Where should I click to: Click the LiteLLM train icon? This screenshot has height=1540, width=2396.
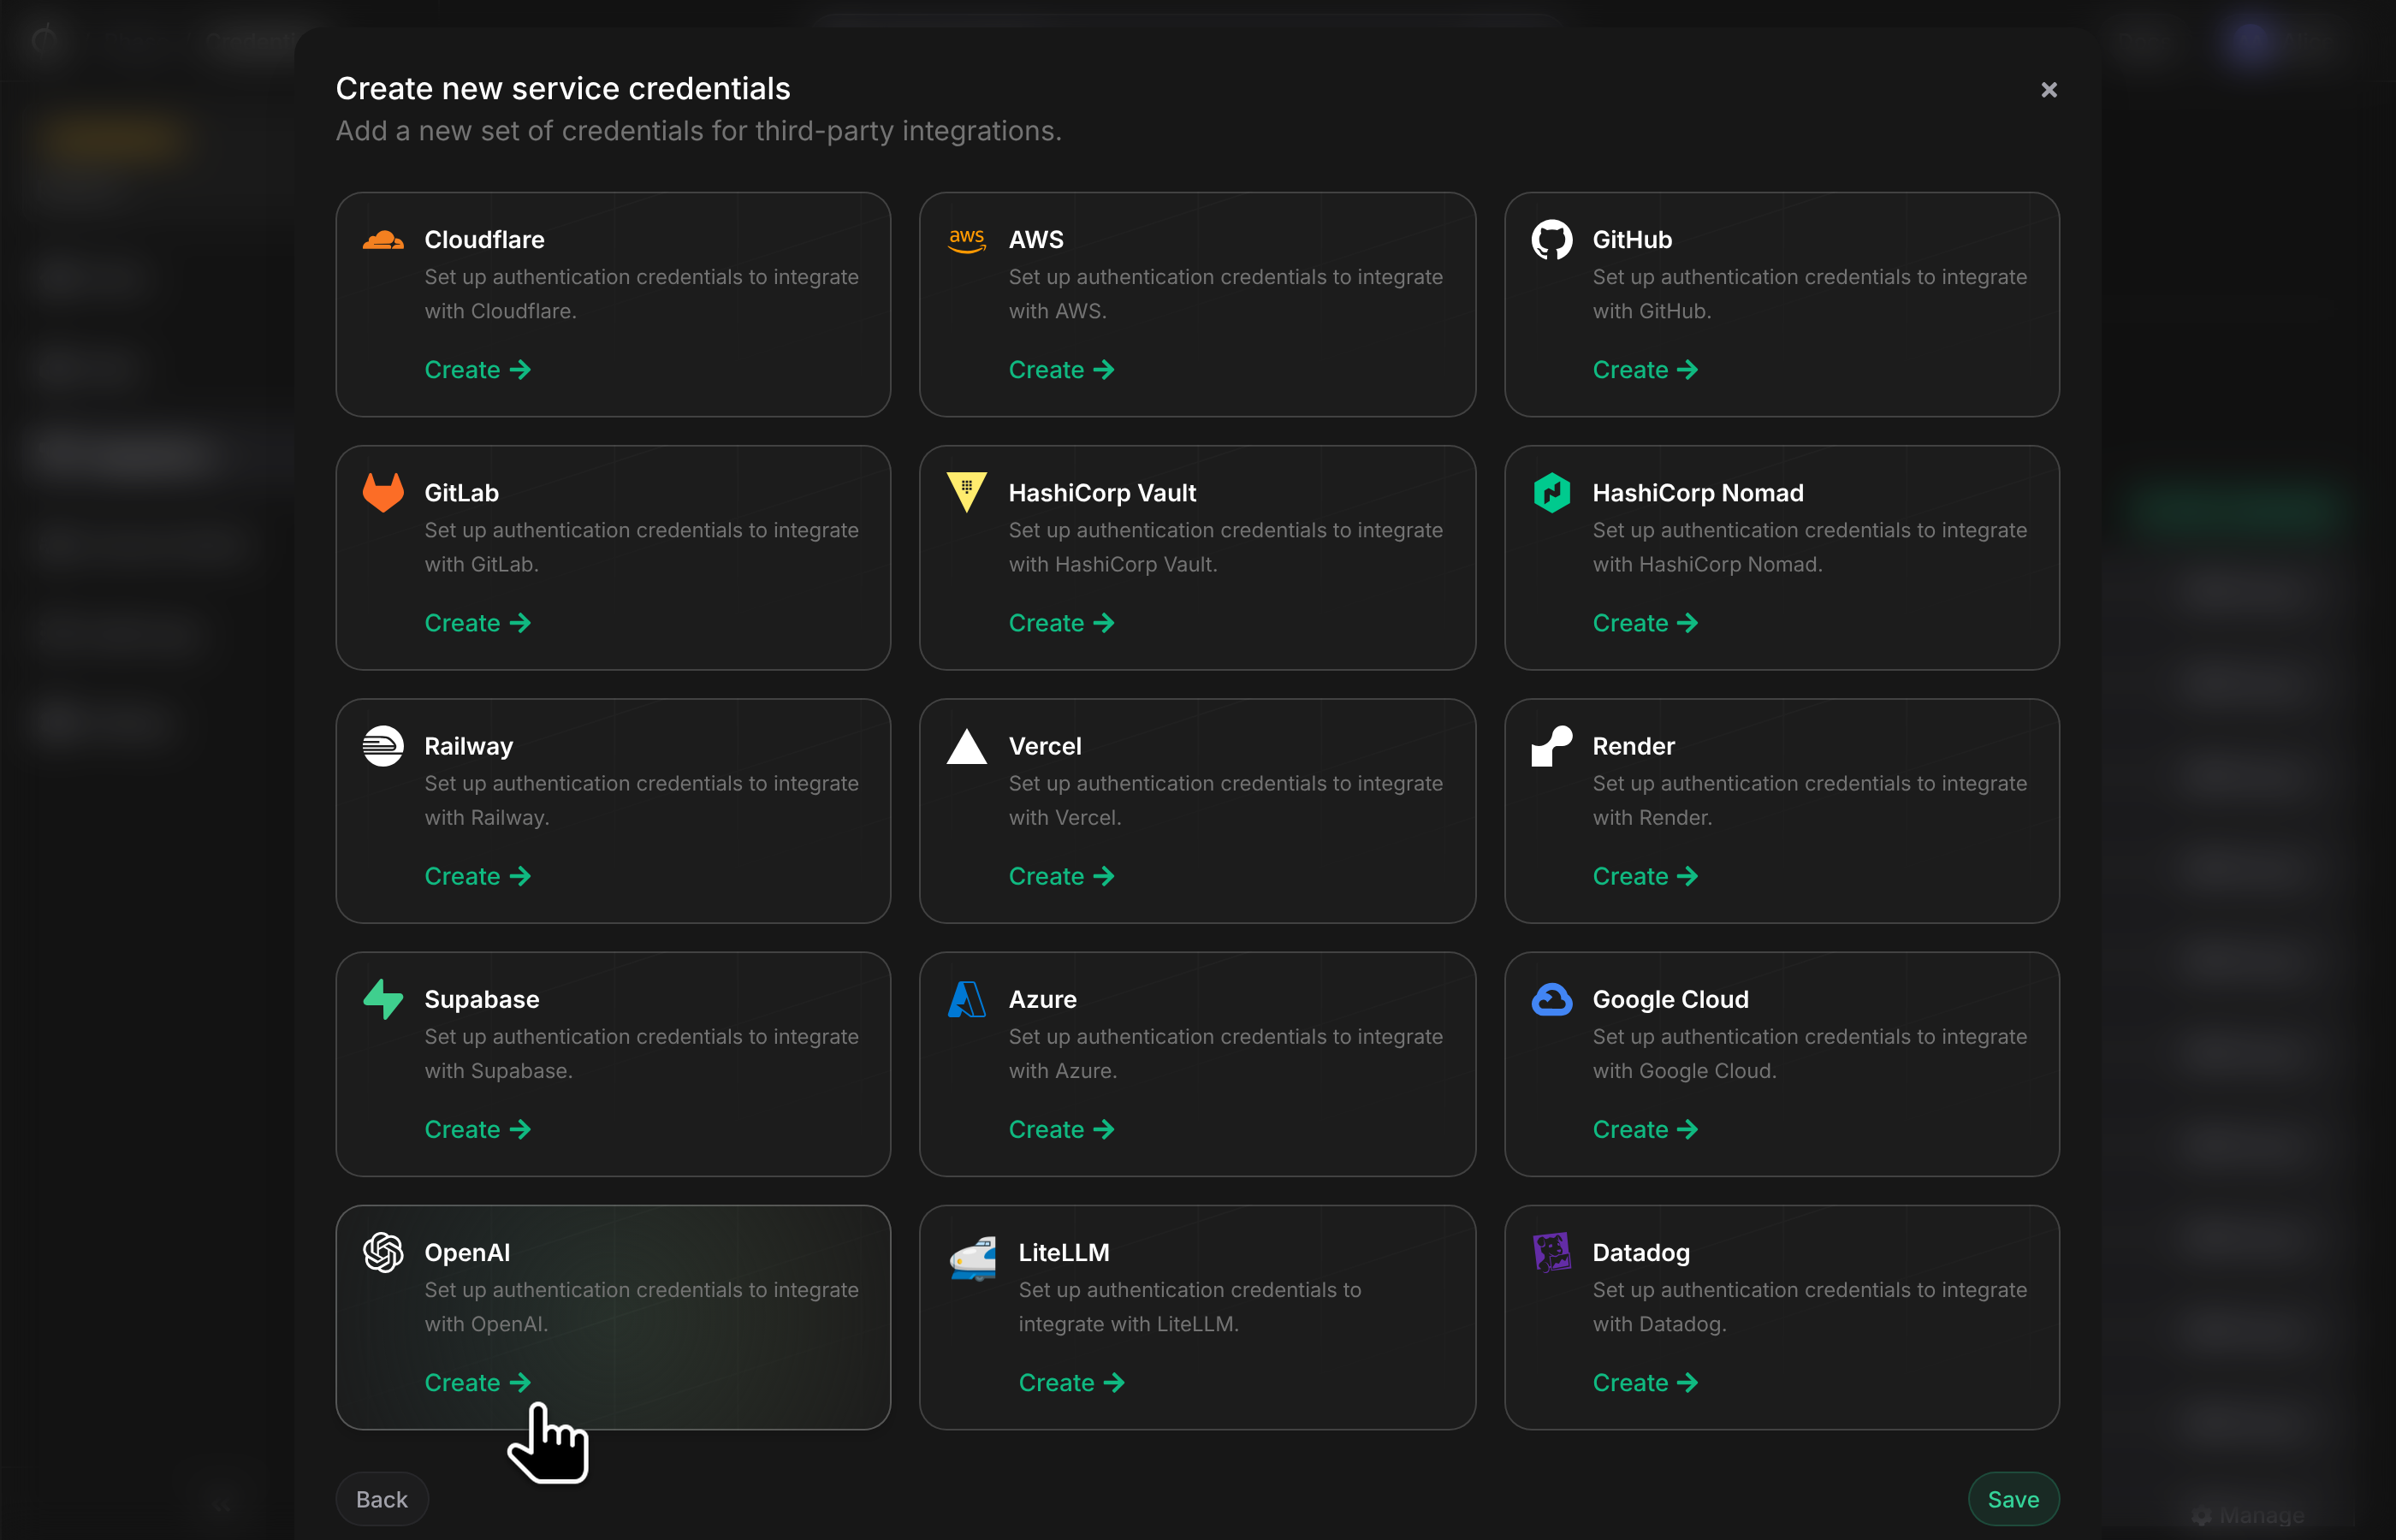(972, 1258)
